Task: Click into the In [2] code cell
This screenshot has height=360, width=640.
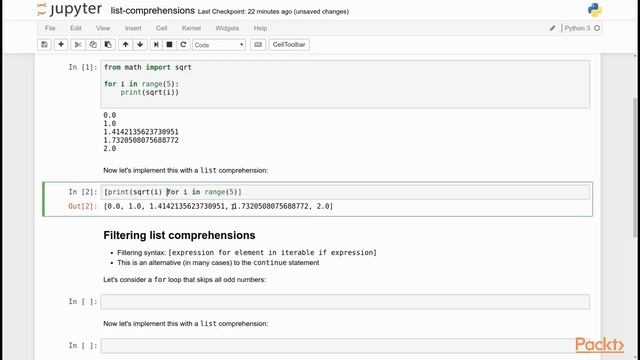Action: (345, 192)
